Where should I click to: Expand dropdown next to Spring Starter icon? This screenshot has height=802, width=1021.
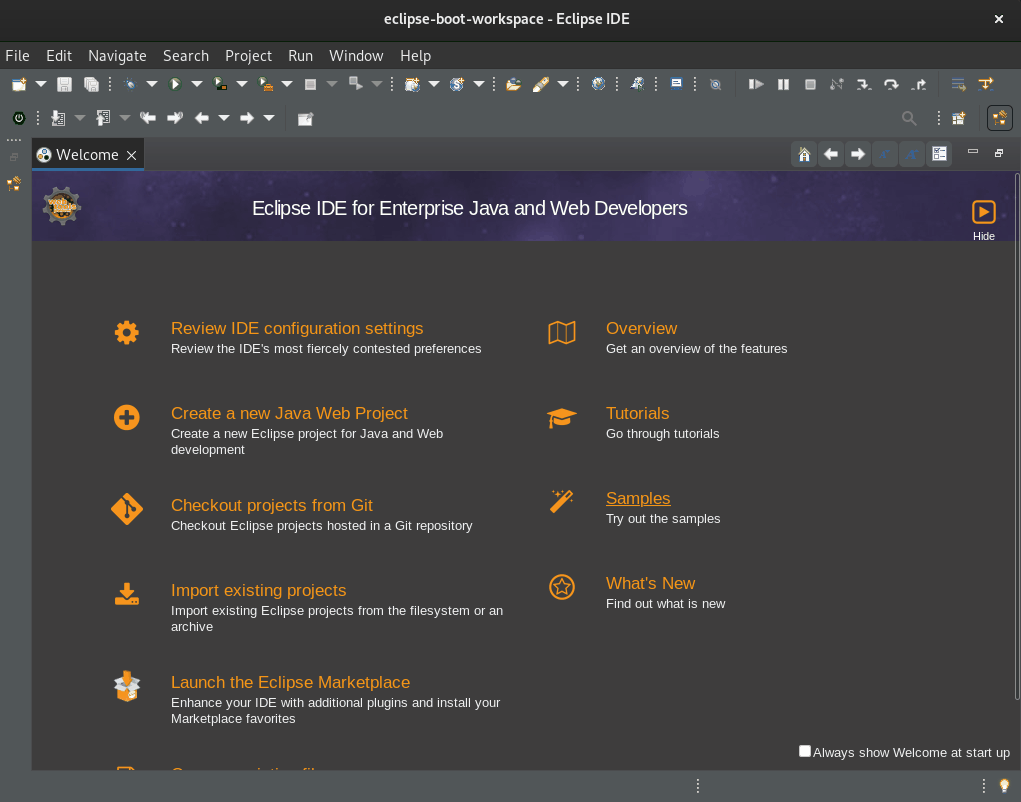coord(479,84)
